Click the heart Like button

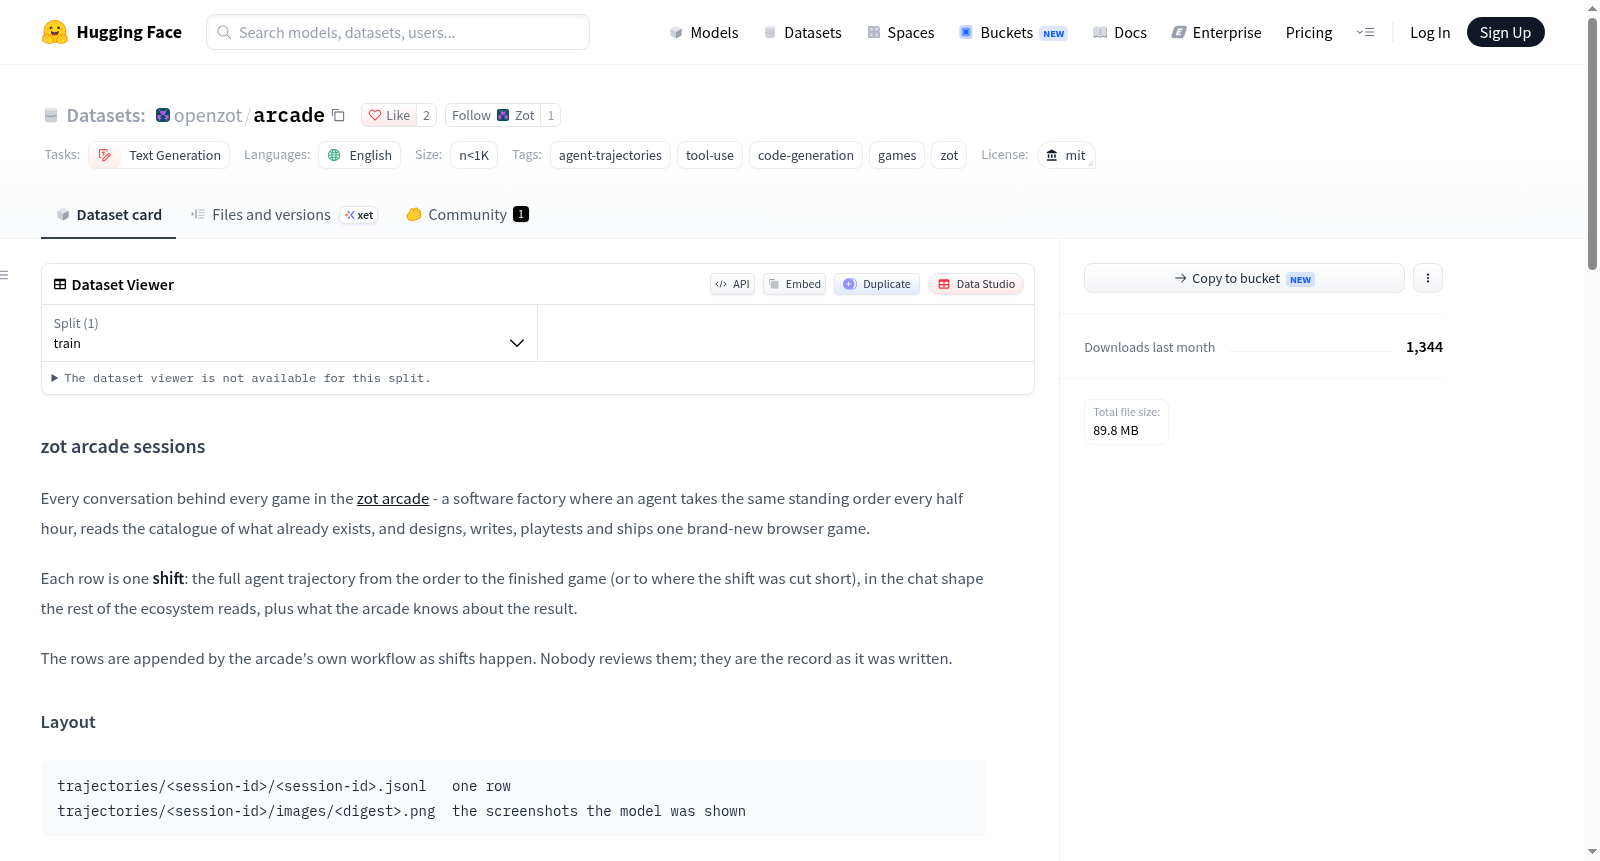[x=389, y=115]
